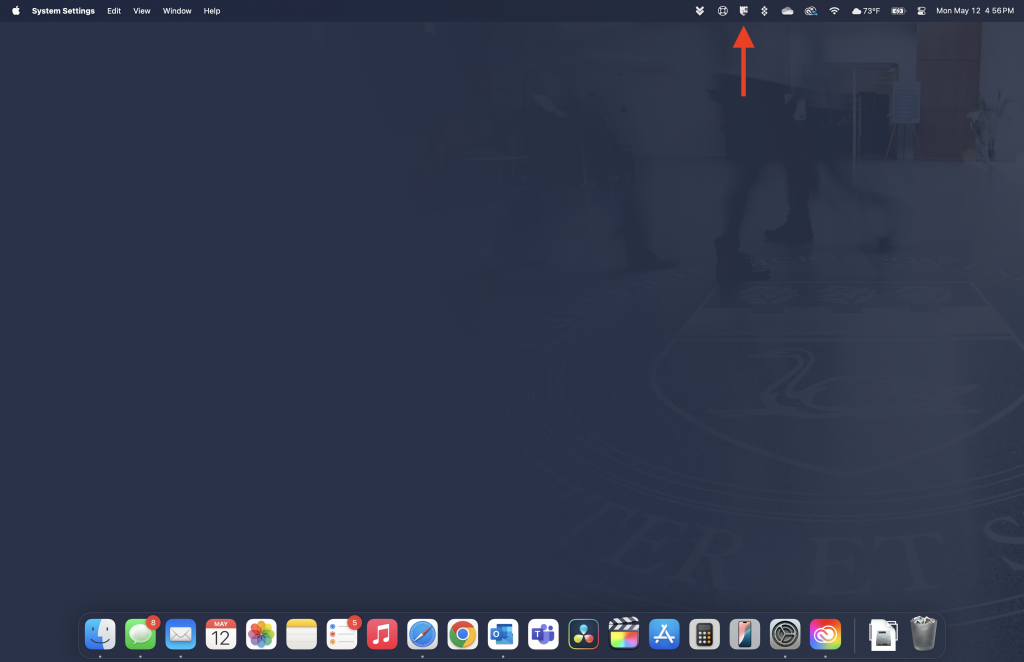Viewport: 1024px width, 662px height.
Task: Open the Apple menu
Action: (16, 11)
